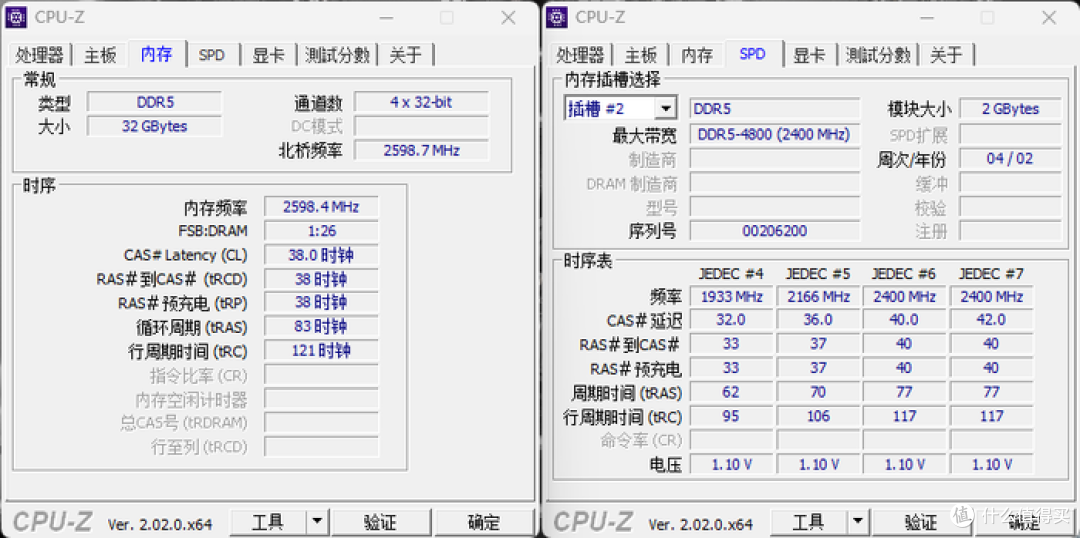Click 验证 button in left window
Screen dimensions: 1080x538
tap(380, 523)
